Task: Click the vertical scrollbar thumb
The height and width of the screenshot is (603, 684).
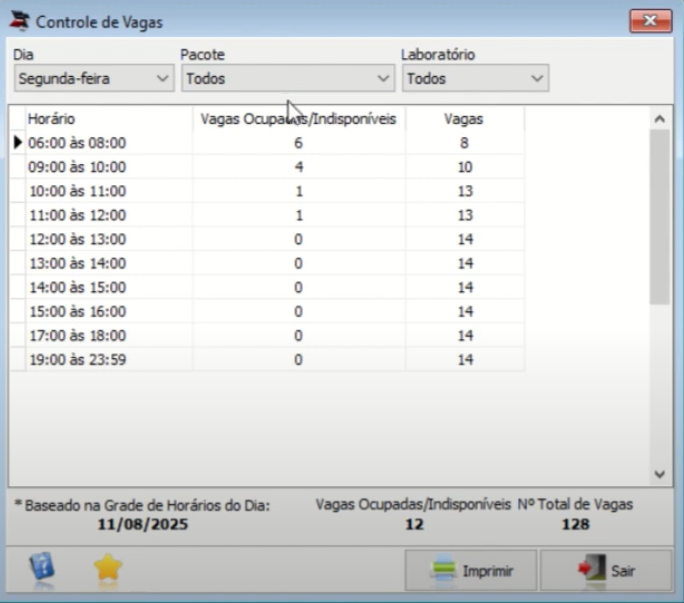Action: coord(660,217)
